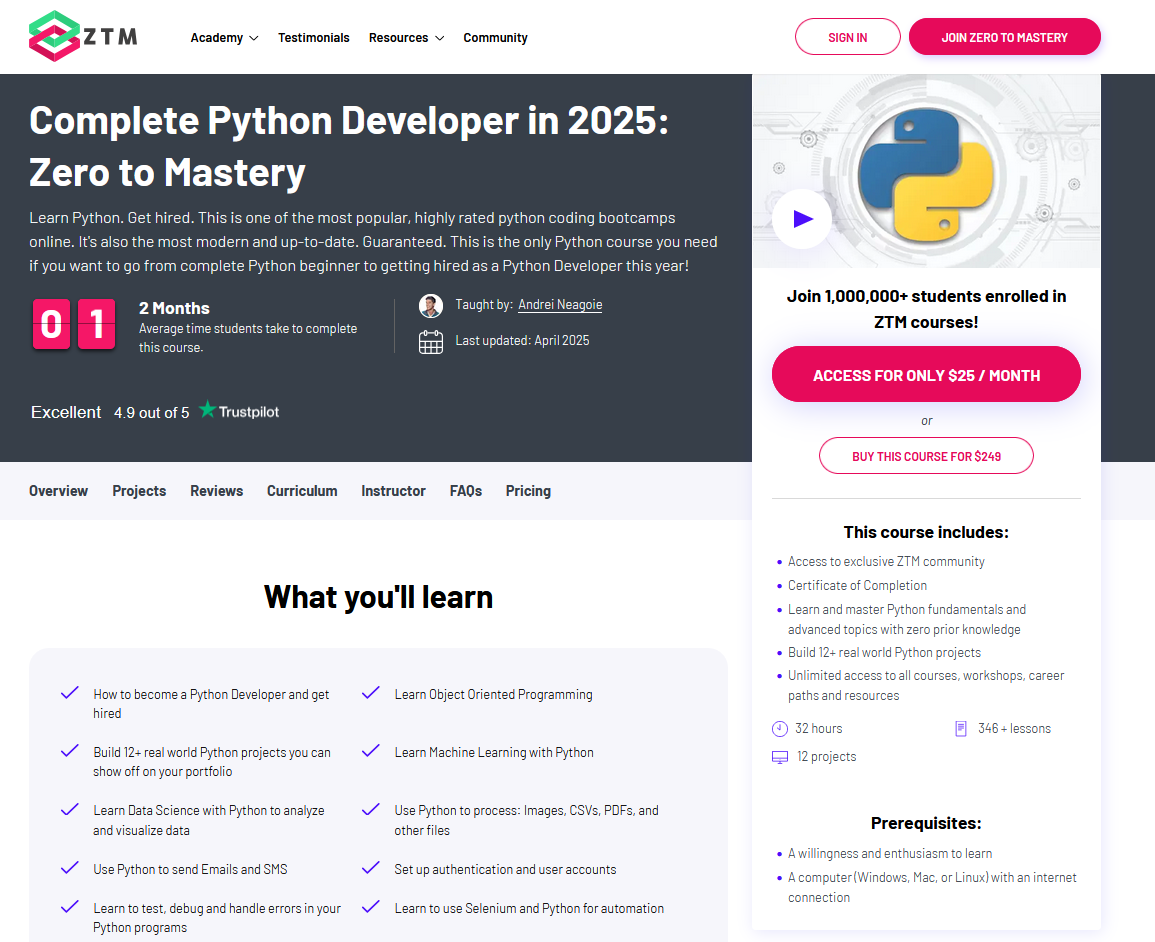Click the SIGN IN button
The height and width of the screenshot is (942, 1155).
pyautogui.click(x=847, y=37)
